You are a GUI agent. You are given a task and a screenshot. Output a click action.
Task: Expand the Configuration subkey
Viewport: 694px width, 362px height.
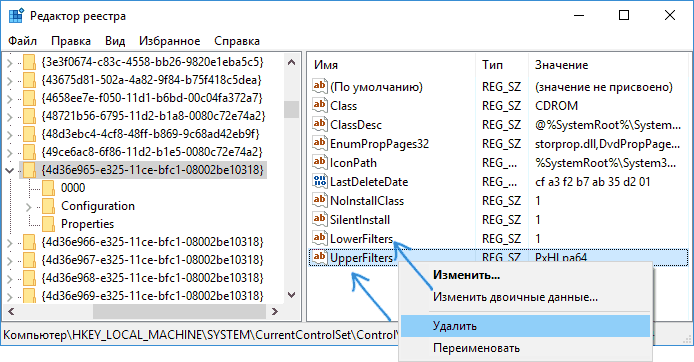(29, 206)
